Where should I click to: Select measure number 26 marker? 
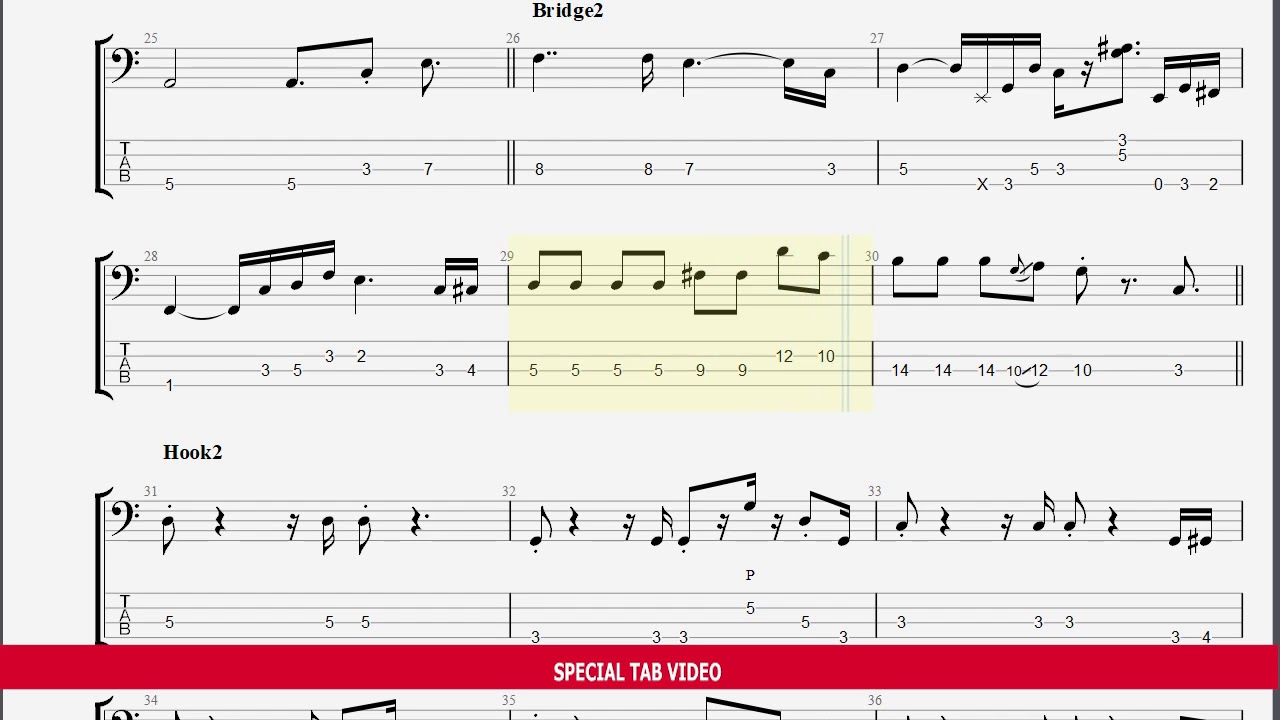(513, 39)
